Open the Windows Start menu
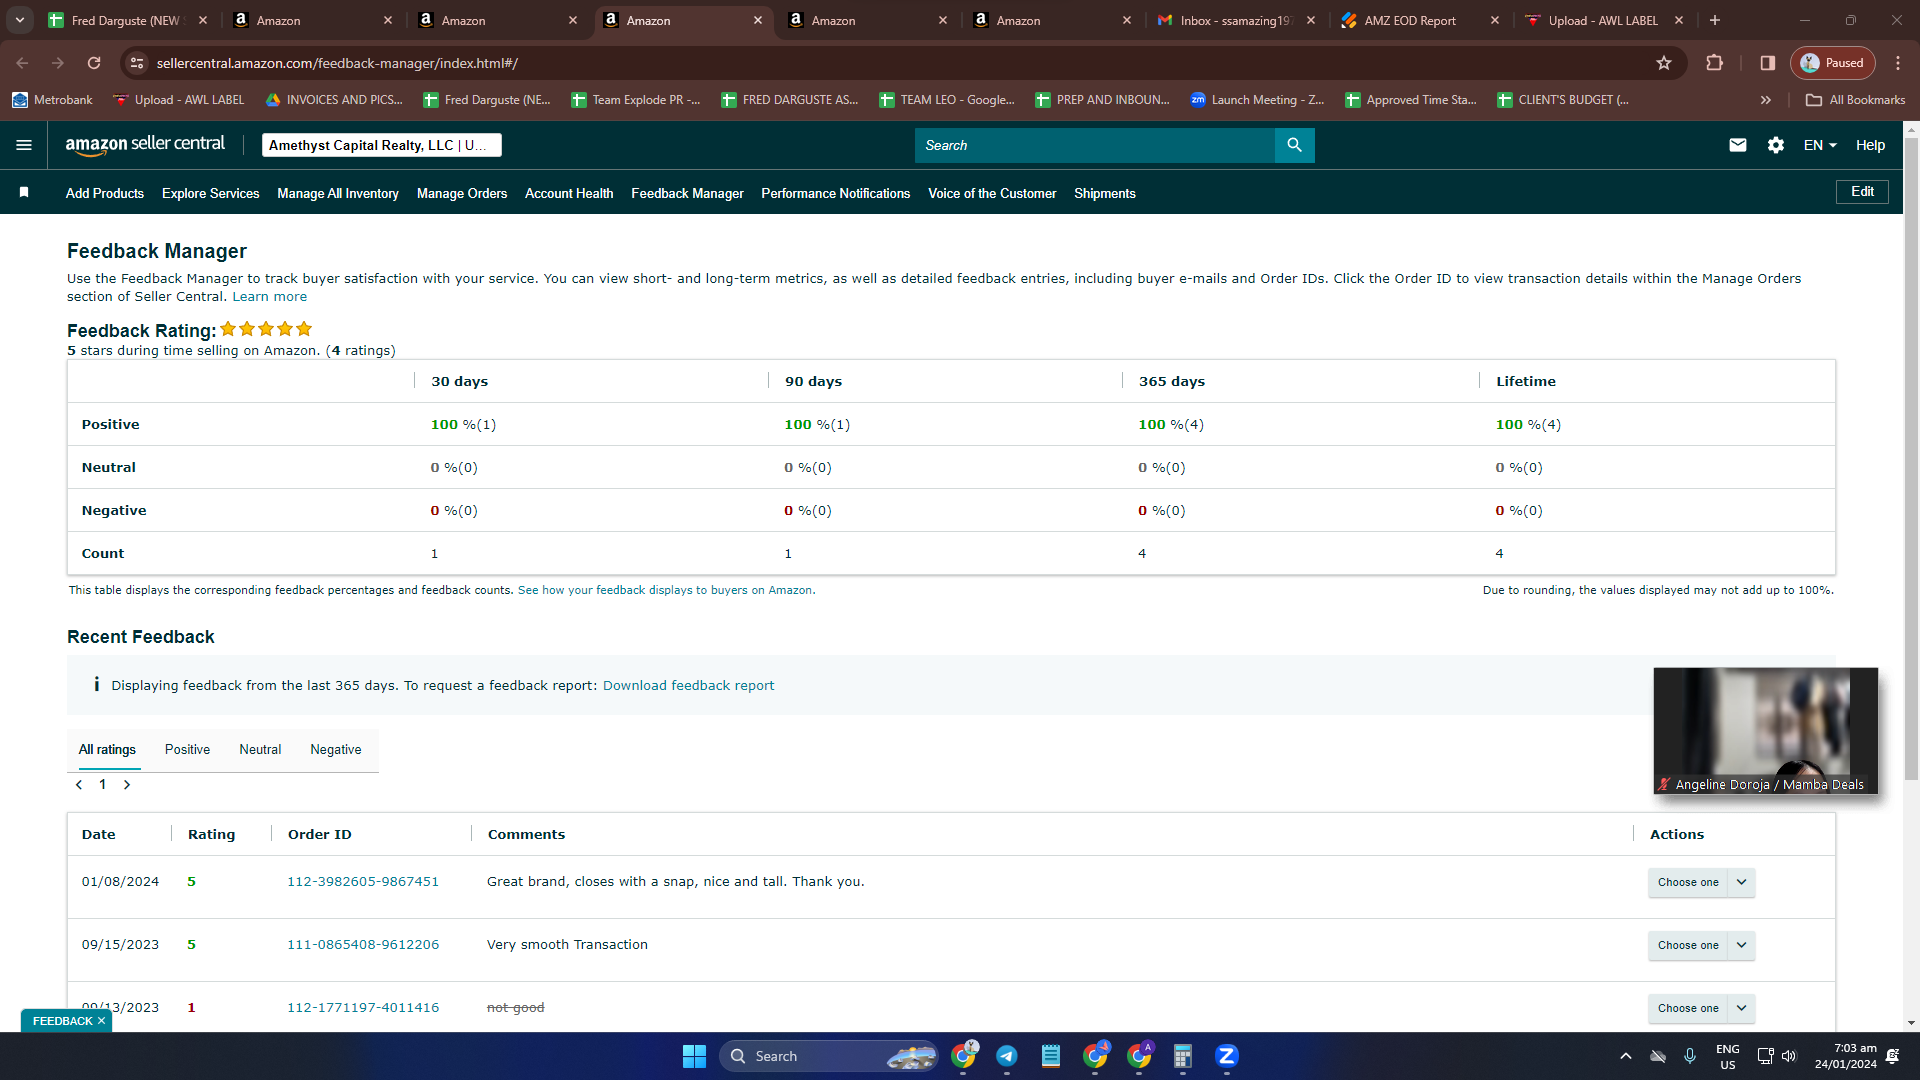The height and width of the screenshot is (1080, 1920). (x=694, y=1056)
